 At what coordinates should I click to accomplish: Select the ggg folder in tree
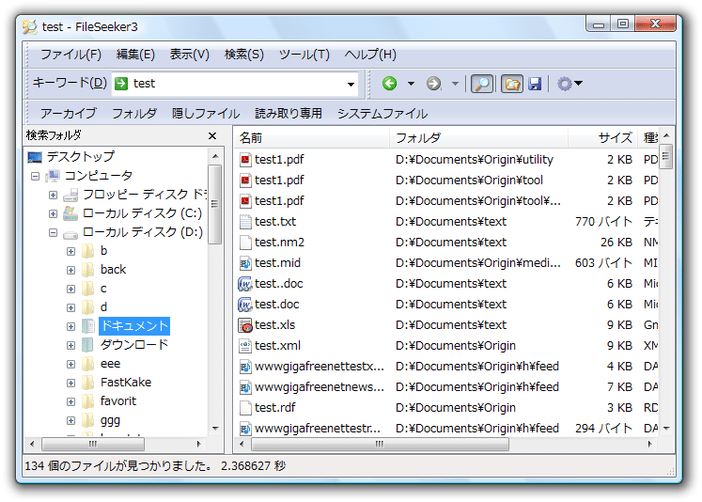110,420
